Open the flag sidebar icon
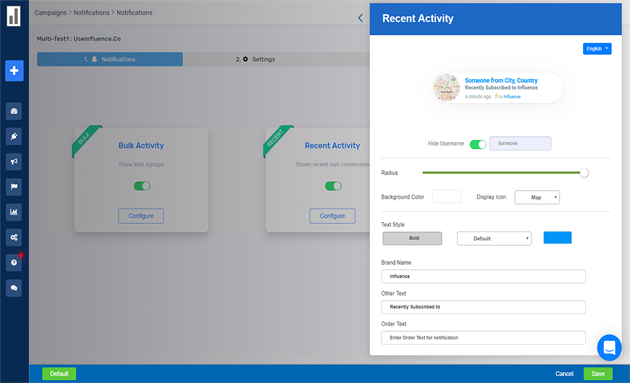630x383 pixels. pyautogui.click(x=14, y=187)
